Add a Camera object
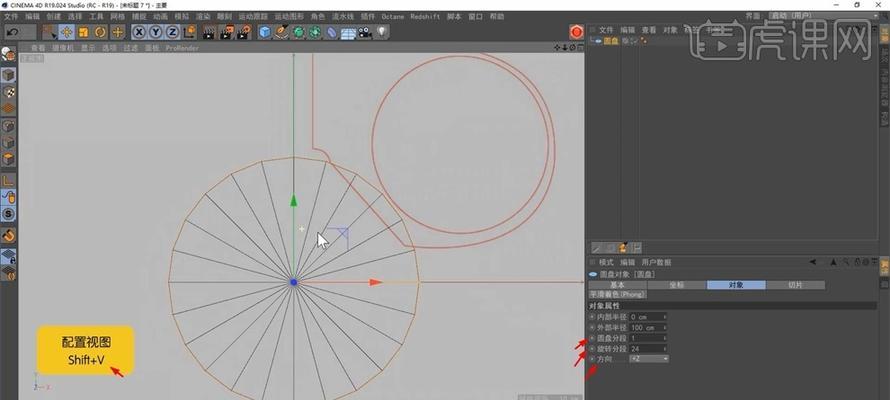 364,32
